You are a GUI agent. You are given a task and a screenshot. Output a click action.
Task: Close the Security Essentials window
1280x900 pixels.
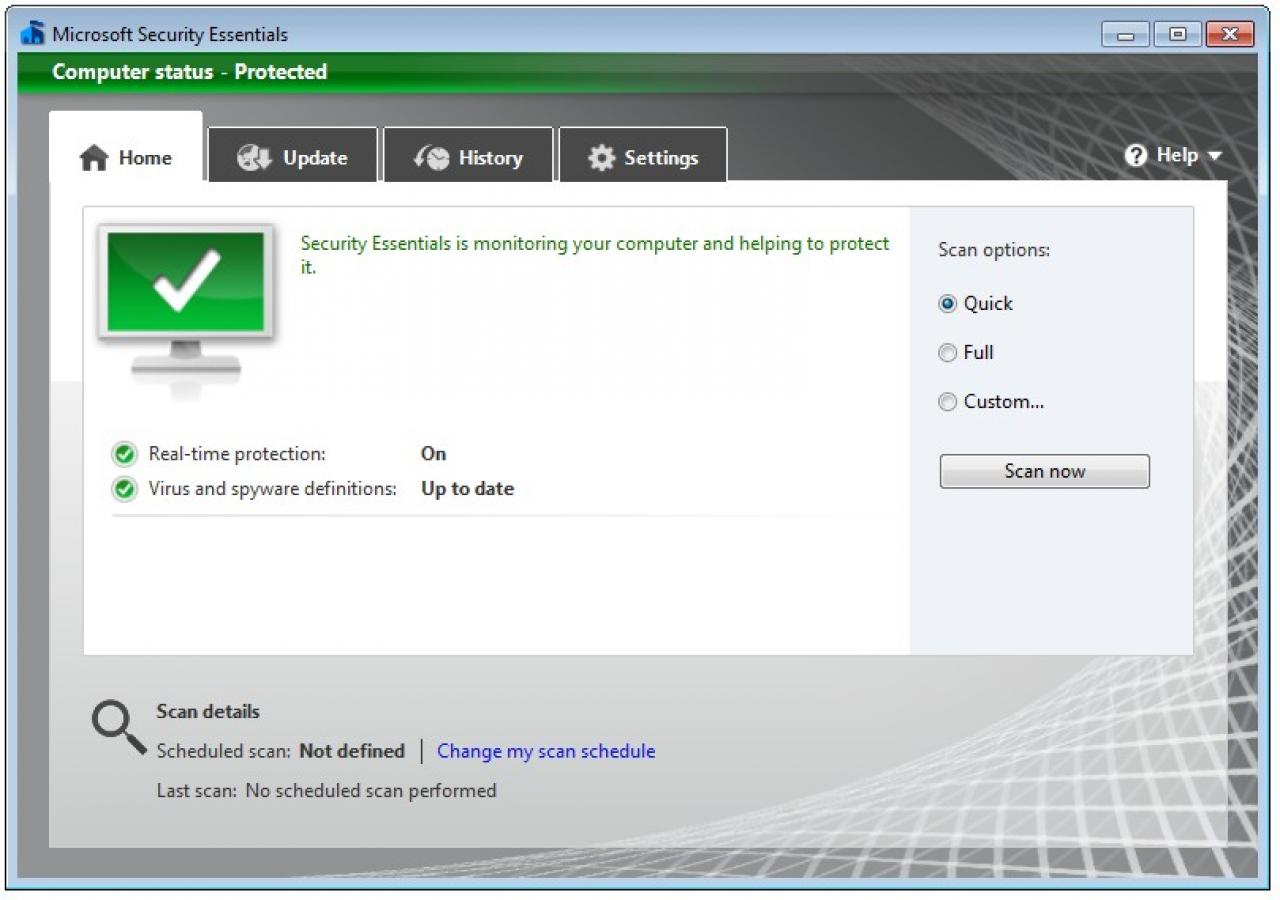pos(1230,35)
